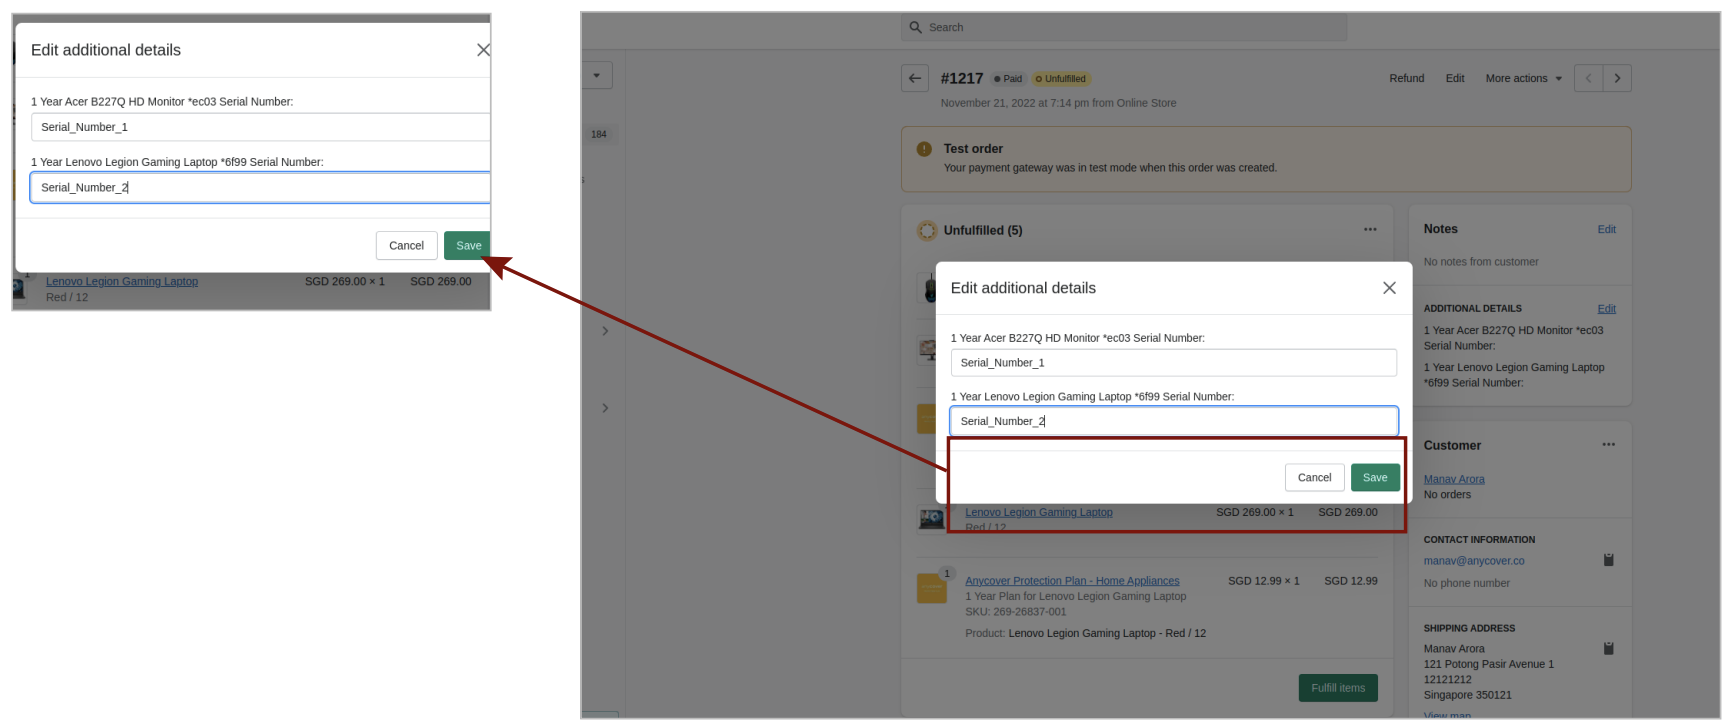Click Cancel in the zoomed inset dialog
Screen dimensions: 1730x726
[x=406, y=246]
